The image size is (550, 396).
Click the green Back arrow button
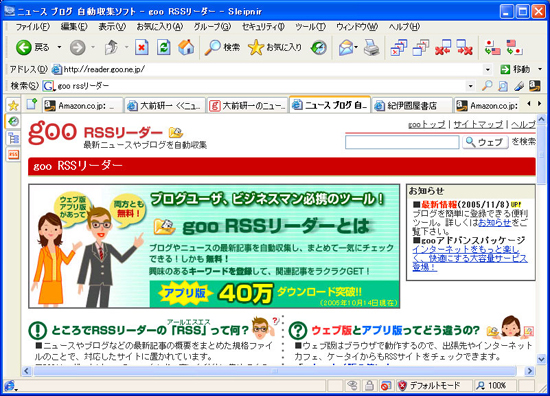[x=24, y=47]
